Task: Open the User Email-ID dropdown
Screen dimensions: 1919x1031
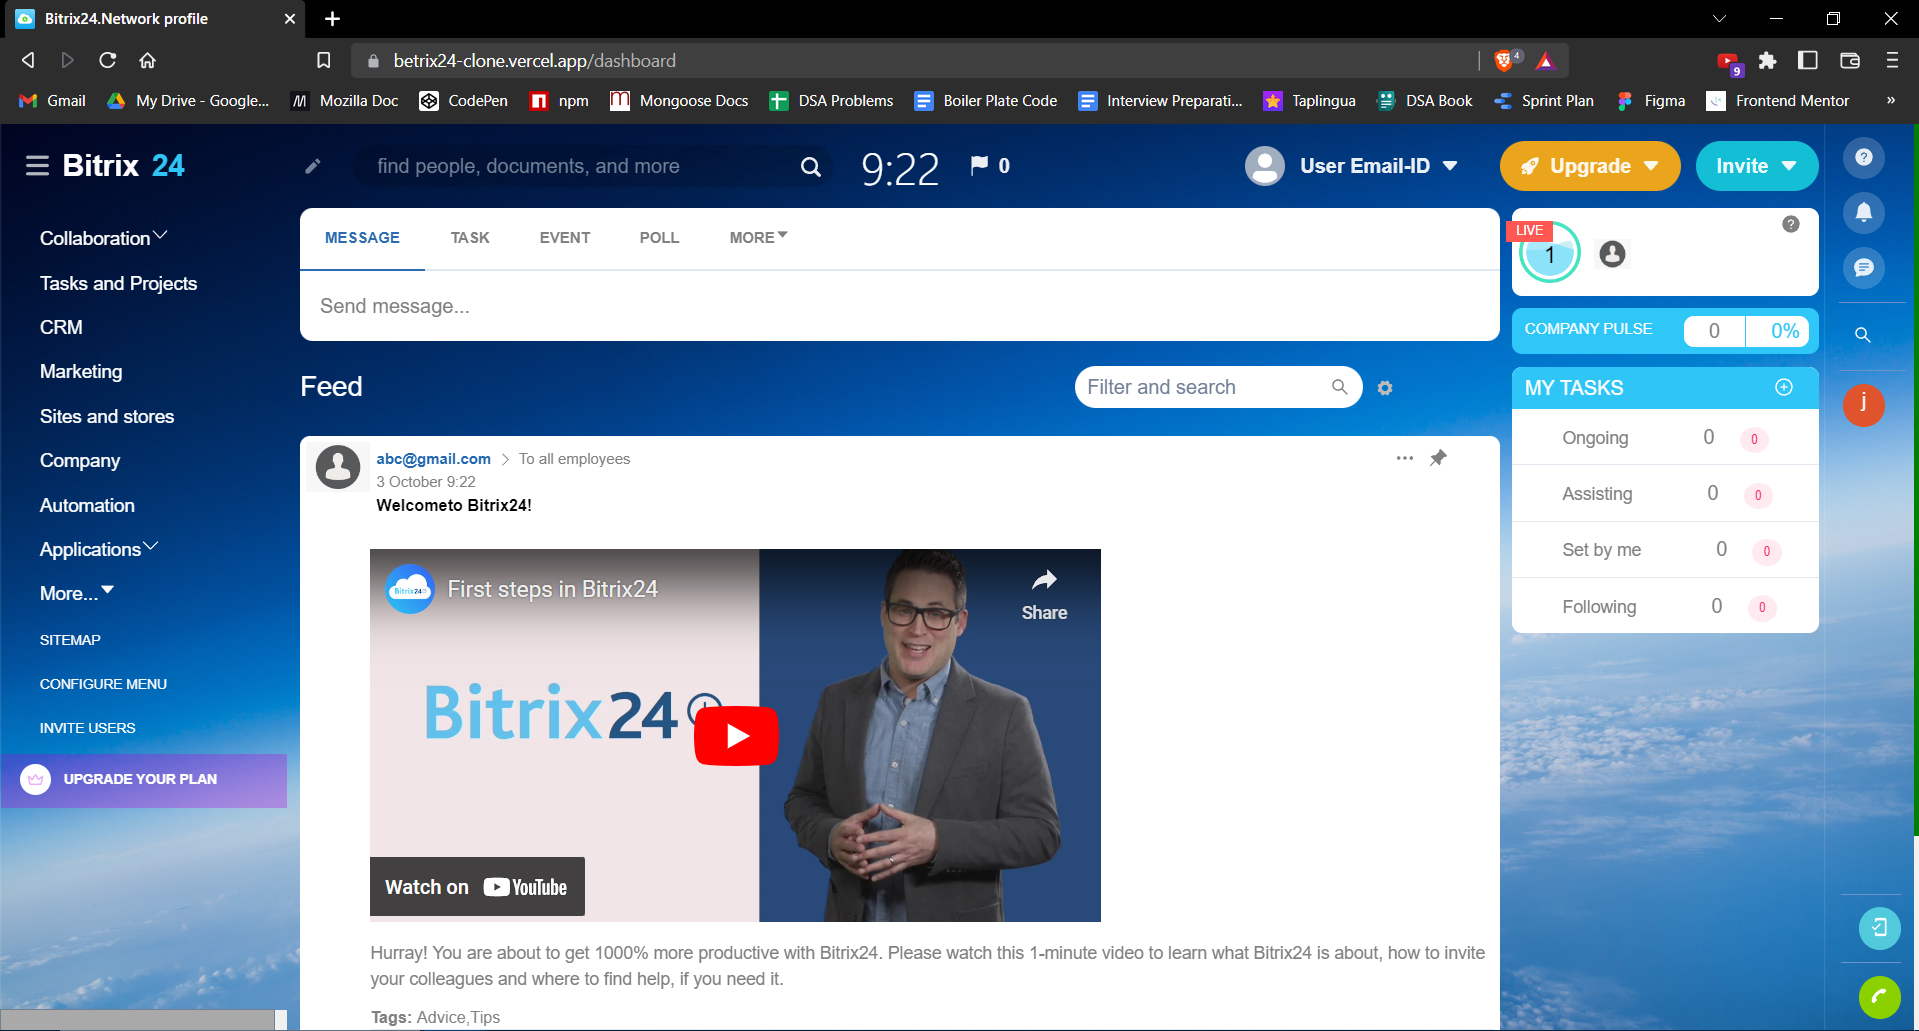Action: (1379, 166)
